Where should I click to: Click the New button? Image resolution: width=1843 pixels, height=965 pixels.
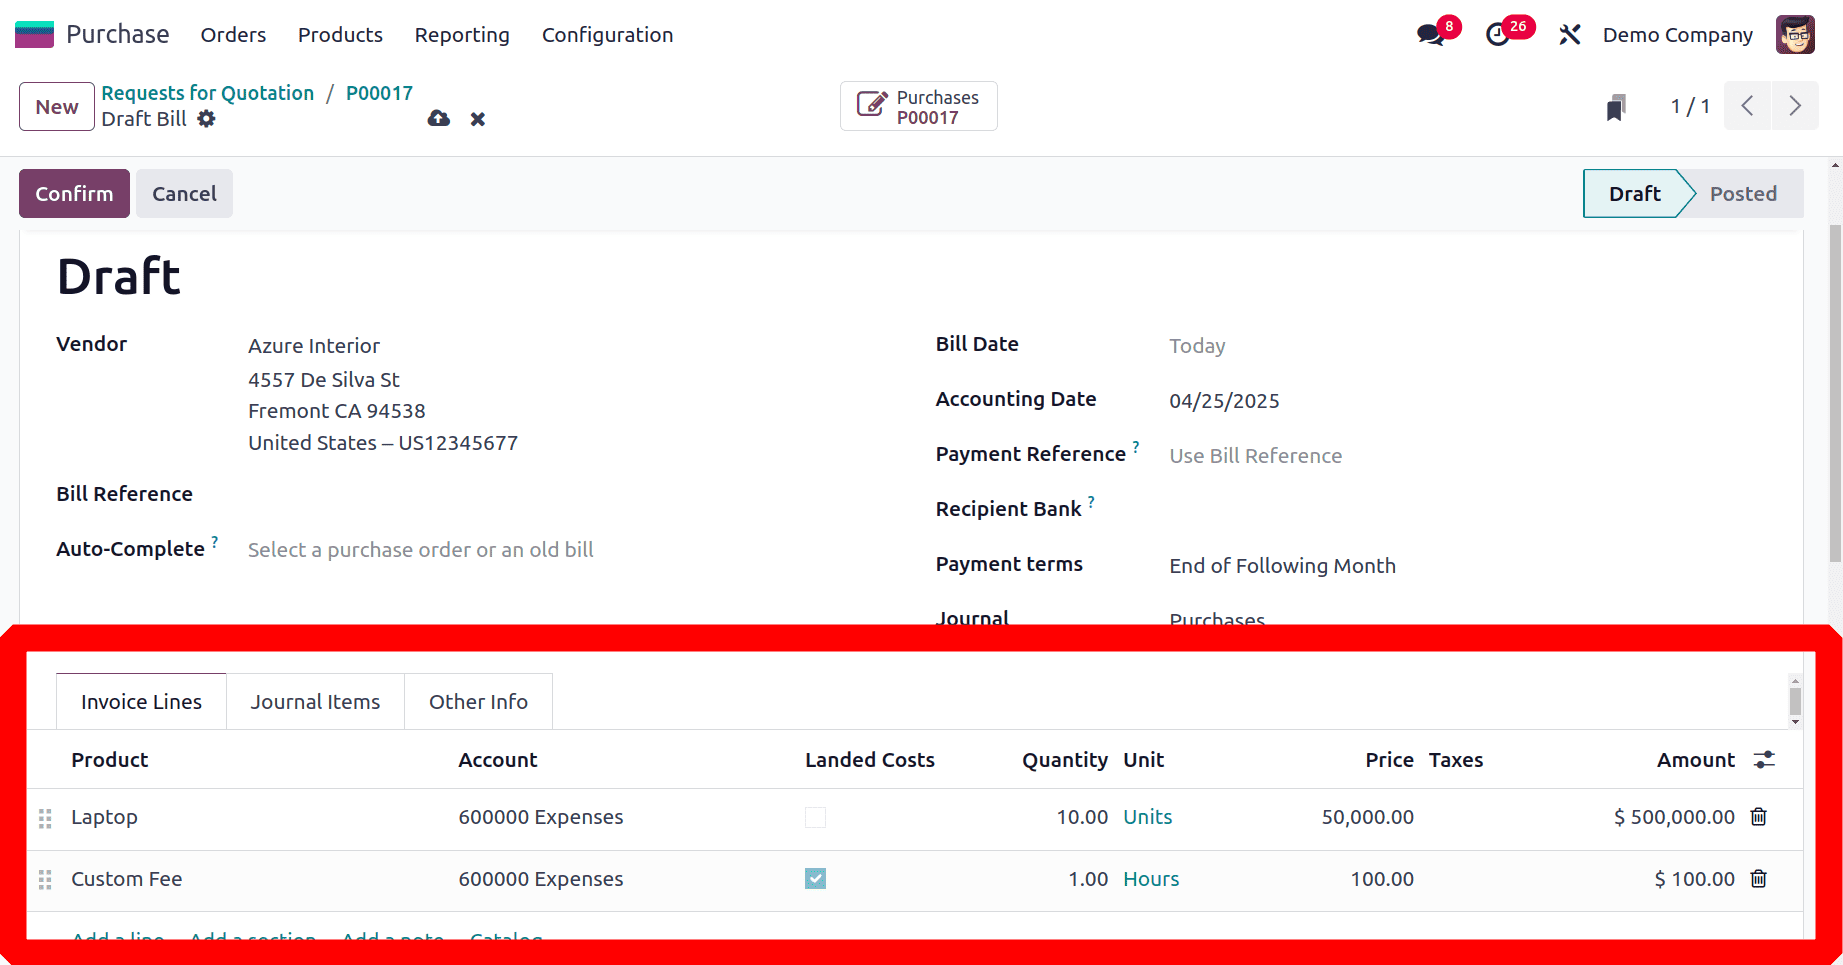(57, 107)
